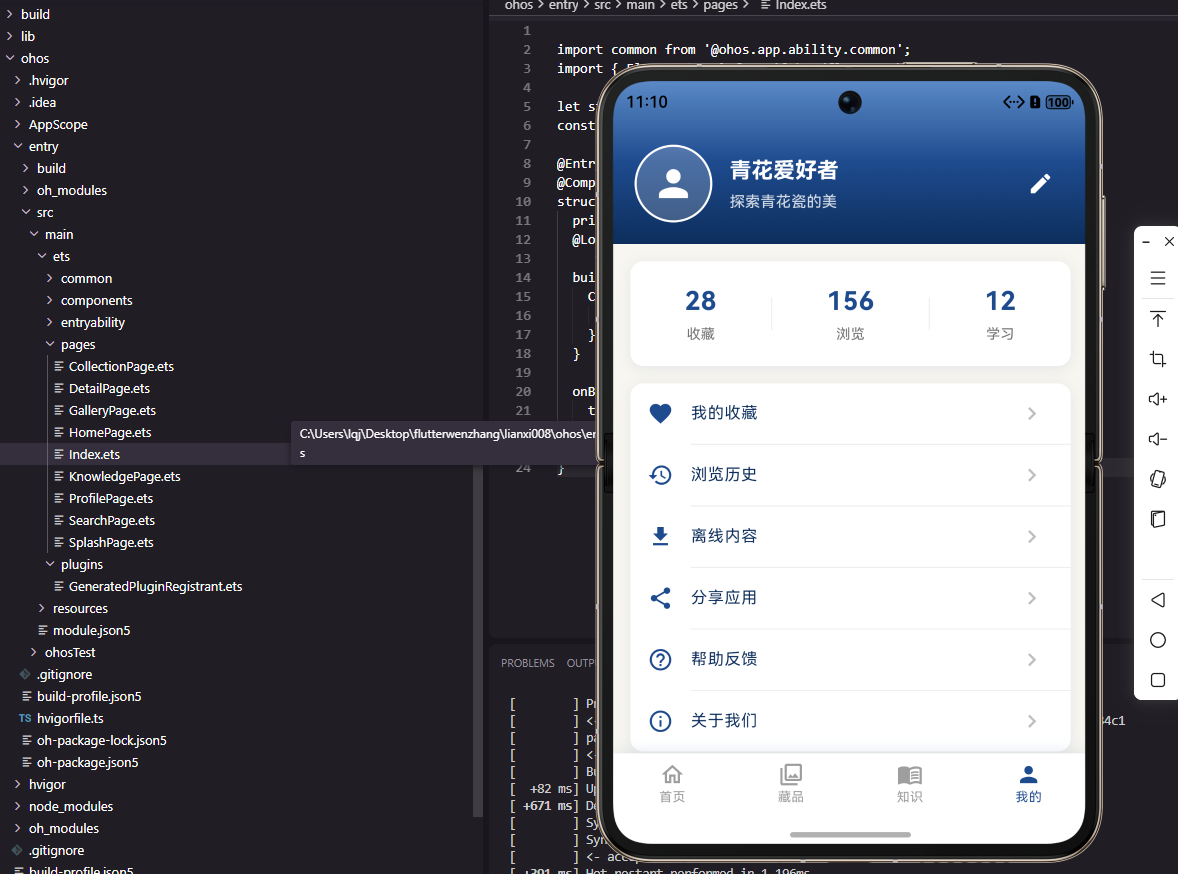Tap the history clock icon for 浏览历史
Viewport: 1178px width, 874px height.
pyautogui.click(x=660, y=475)
